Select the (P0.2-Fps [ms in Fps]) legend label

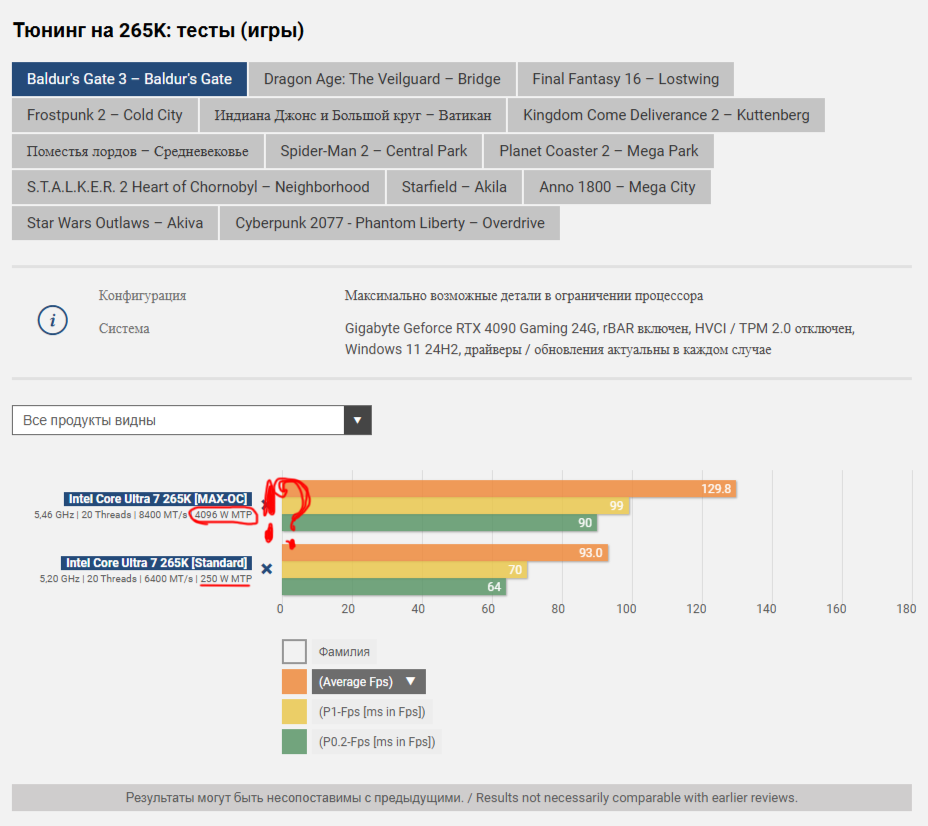(x=377, y=742)
